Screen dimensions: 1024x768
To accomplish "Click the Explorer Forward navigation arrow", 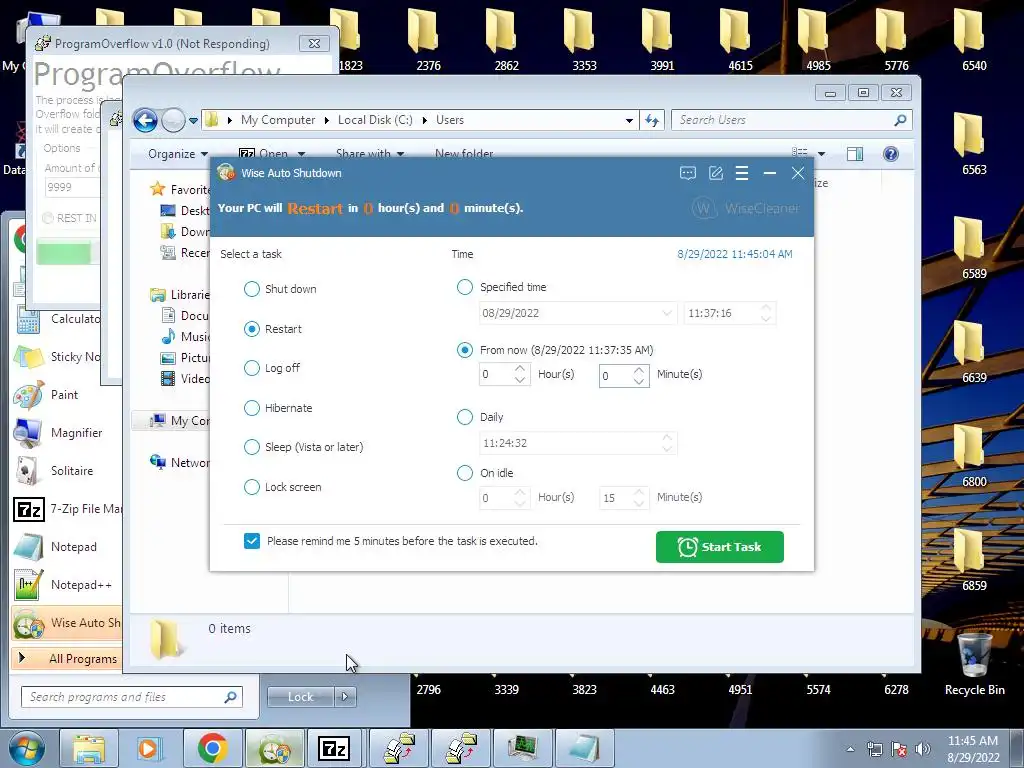I will [x=173, y=120].
